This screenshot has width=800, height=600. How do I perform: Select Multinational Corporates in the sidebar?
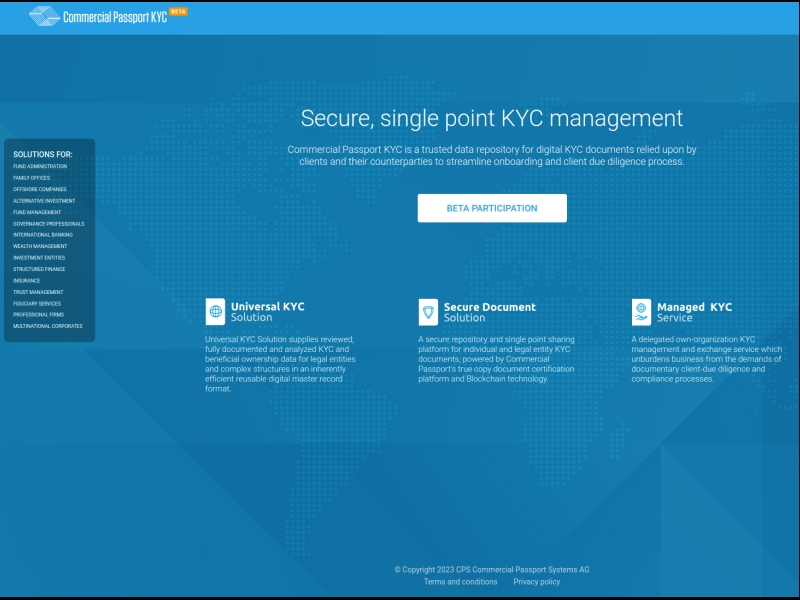coord(48,326)
